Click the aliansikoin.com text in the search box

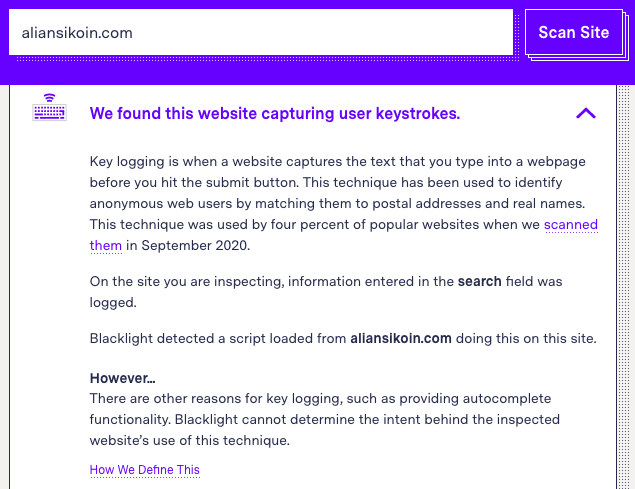77,33
